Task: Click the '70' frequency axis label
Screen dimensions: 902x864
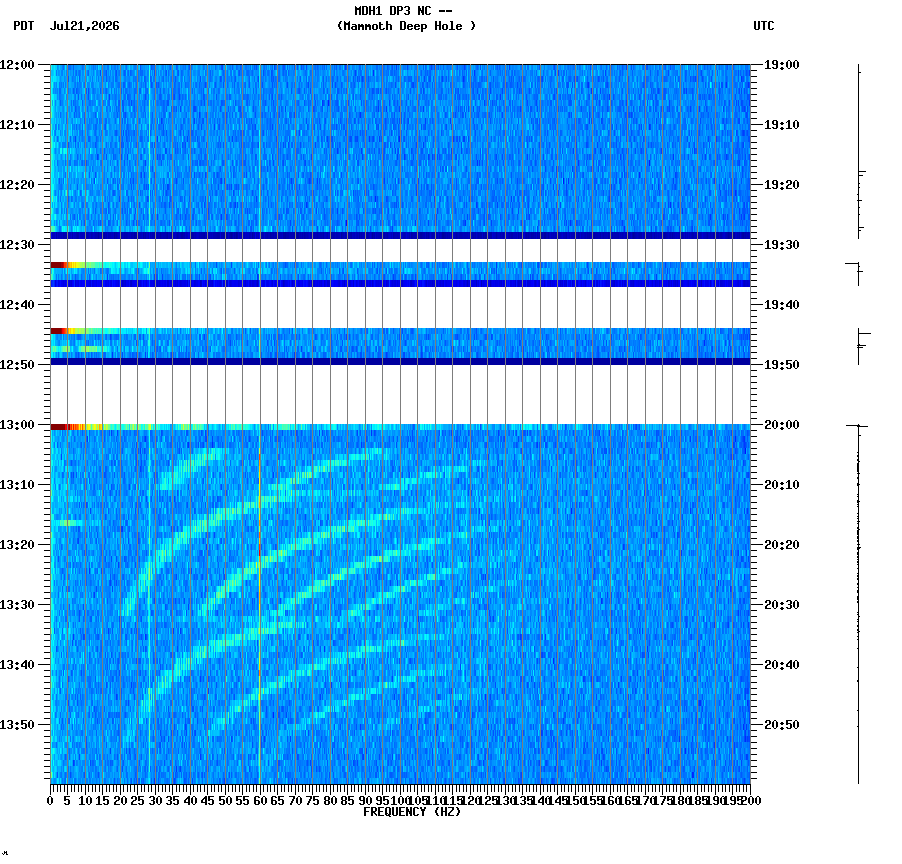Action: [295, 801]
